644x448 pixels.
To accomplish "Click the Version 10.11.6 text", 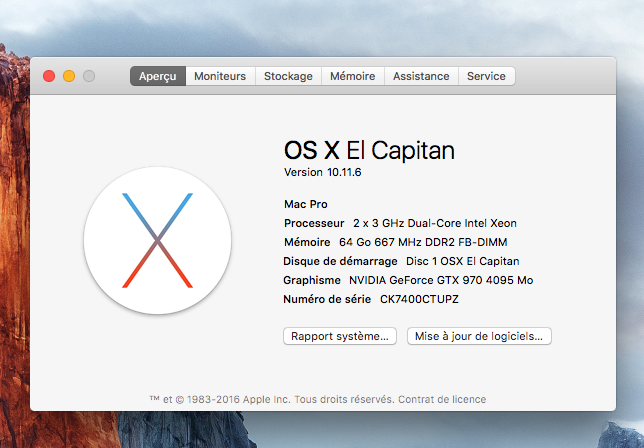I will pos(322,172).
